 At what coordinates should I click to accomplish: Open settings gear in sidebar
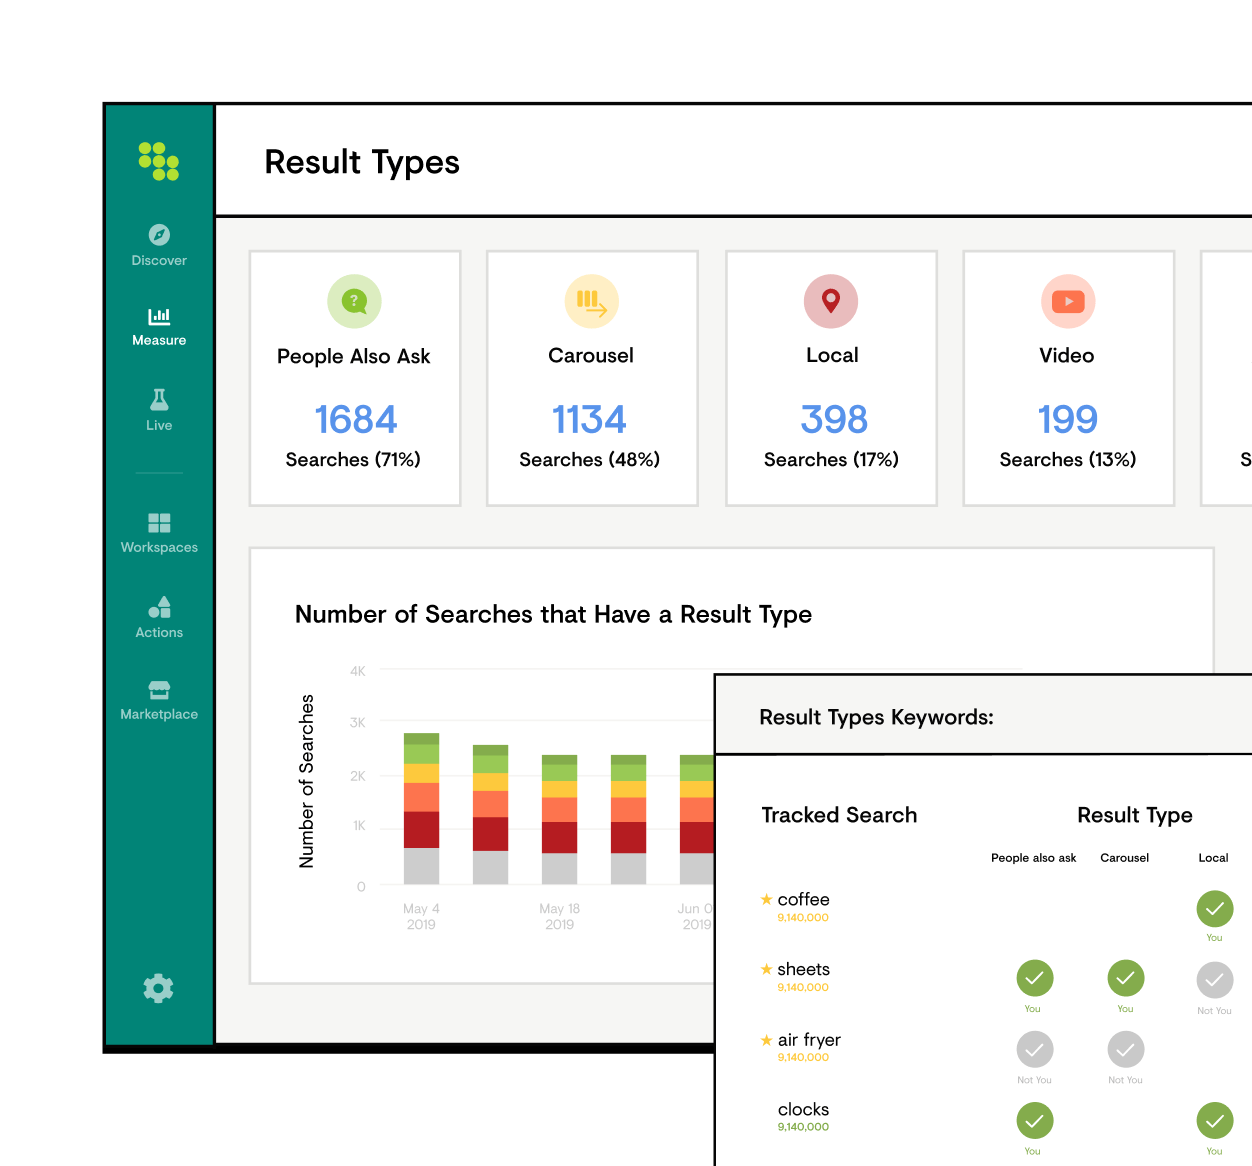tap(158, 989)
